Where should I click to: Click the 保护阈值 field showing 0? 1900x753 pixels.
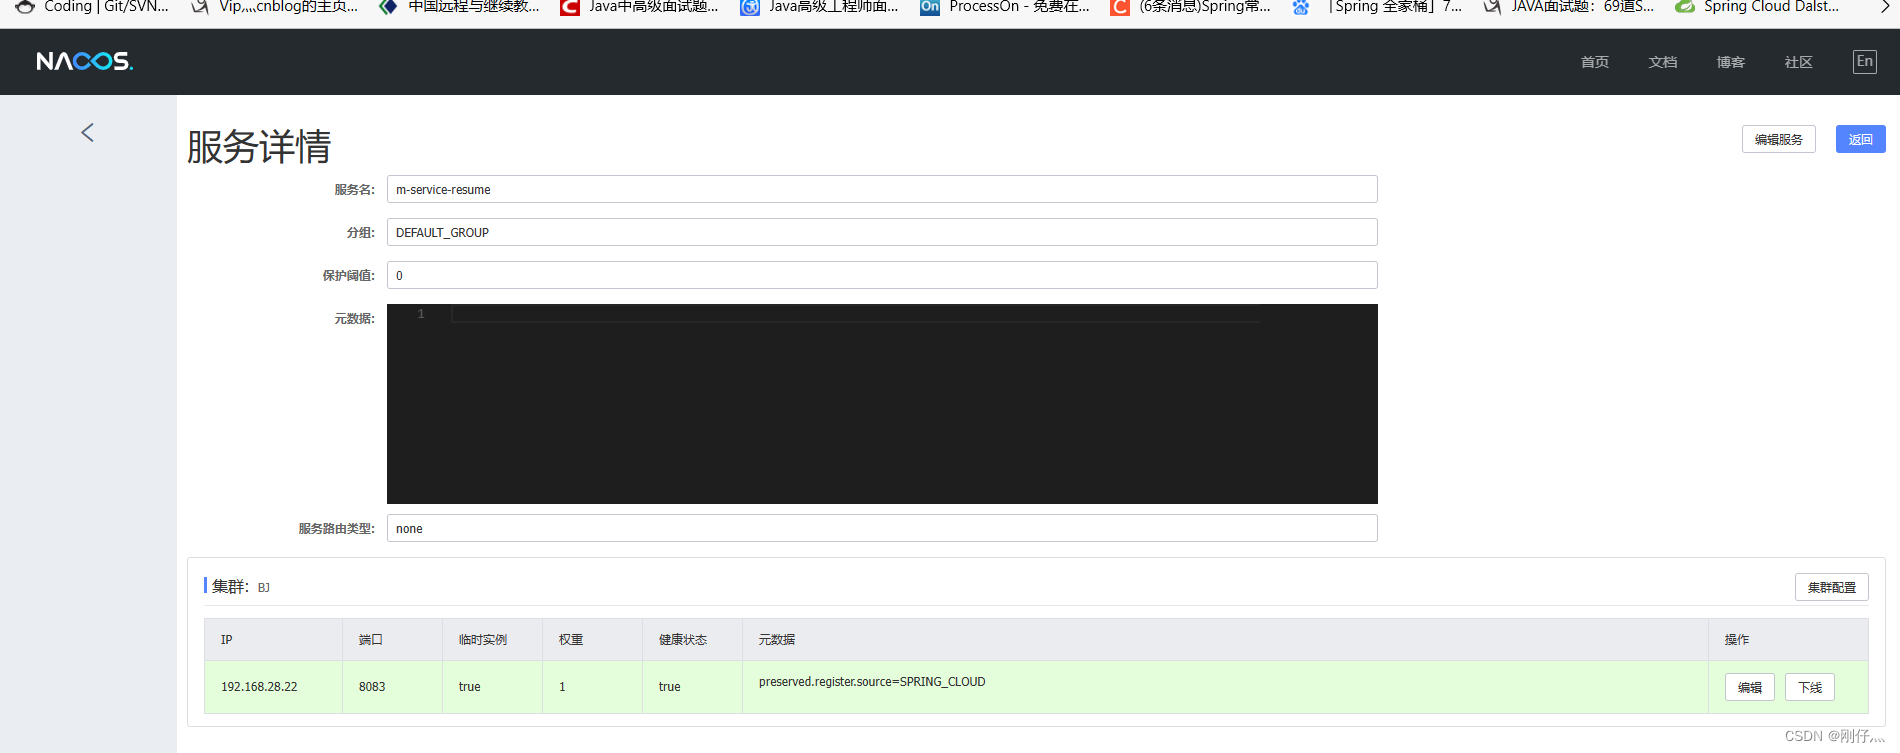(882, 275)
